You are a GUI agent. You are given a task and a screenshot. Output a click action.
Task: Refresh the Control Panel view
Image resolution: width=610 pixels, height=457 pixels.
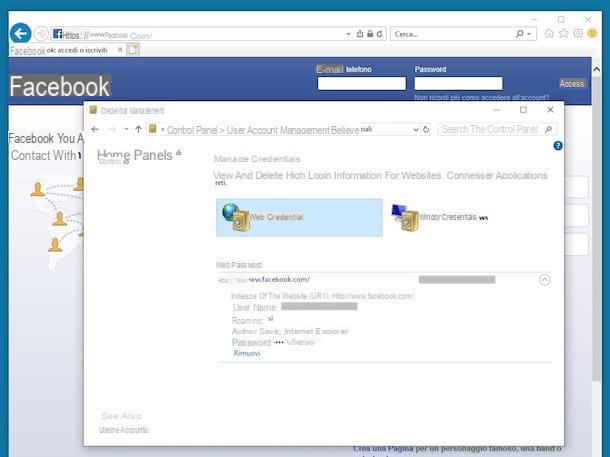tap(426, 130)
